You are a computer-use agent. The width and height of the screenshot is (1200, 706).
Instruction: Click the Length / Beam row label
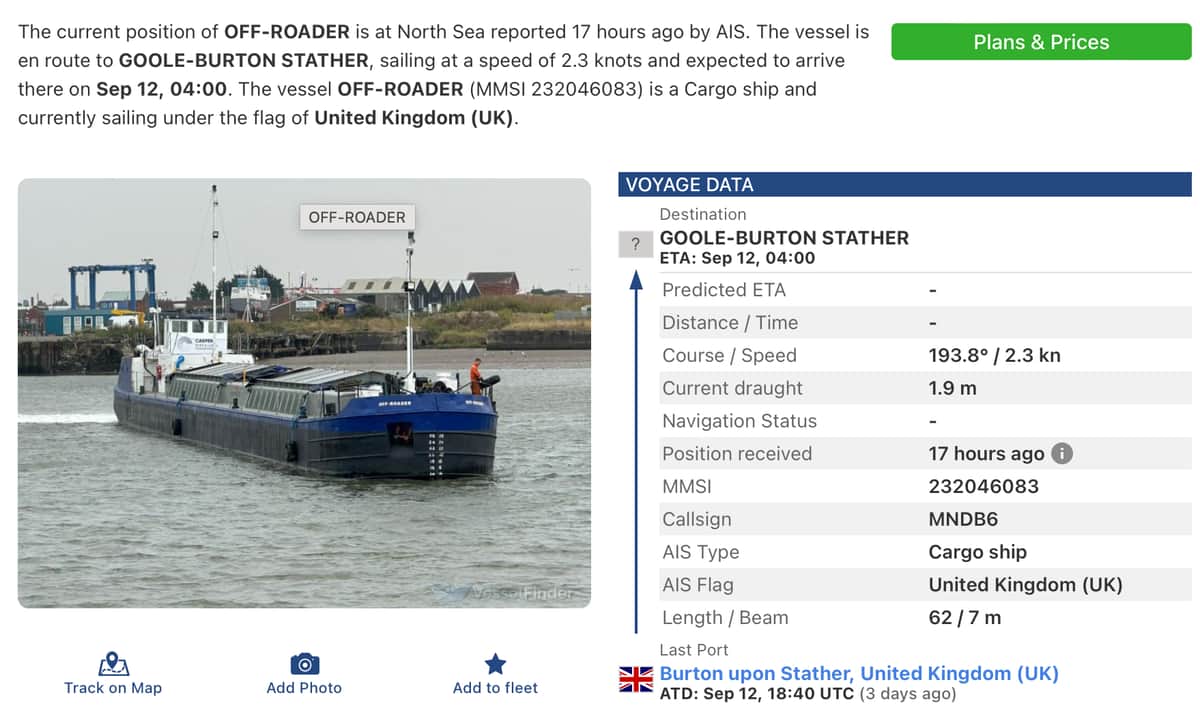[x=725, y=618]
